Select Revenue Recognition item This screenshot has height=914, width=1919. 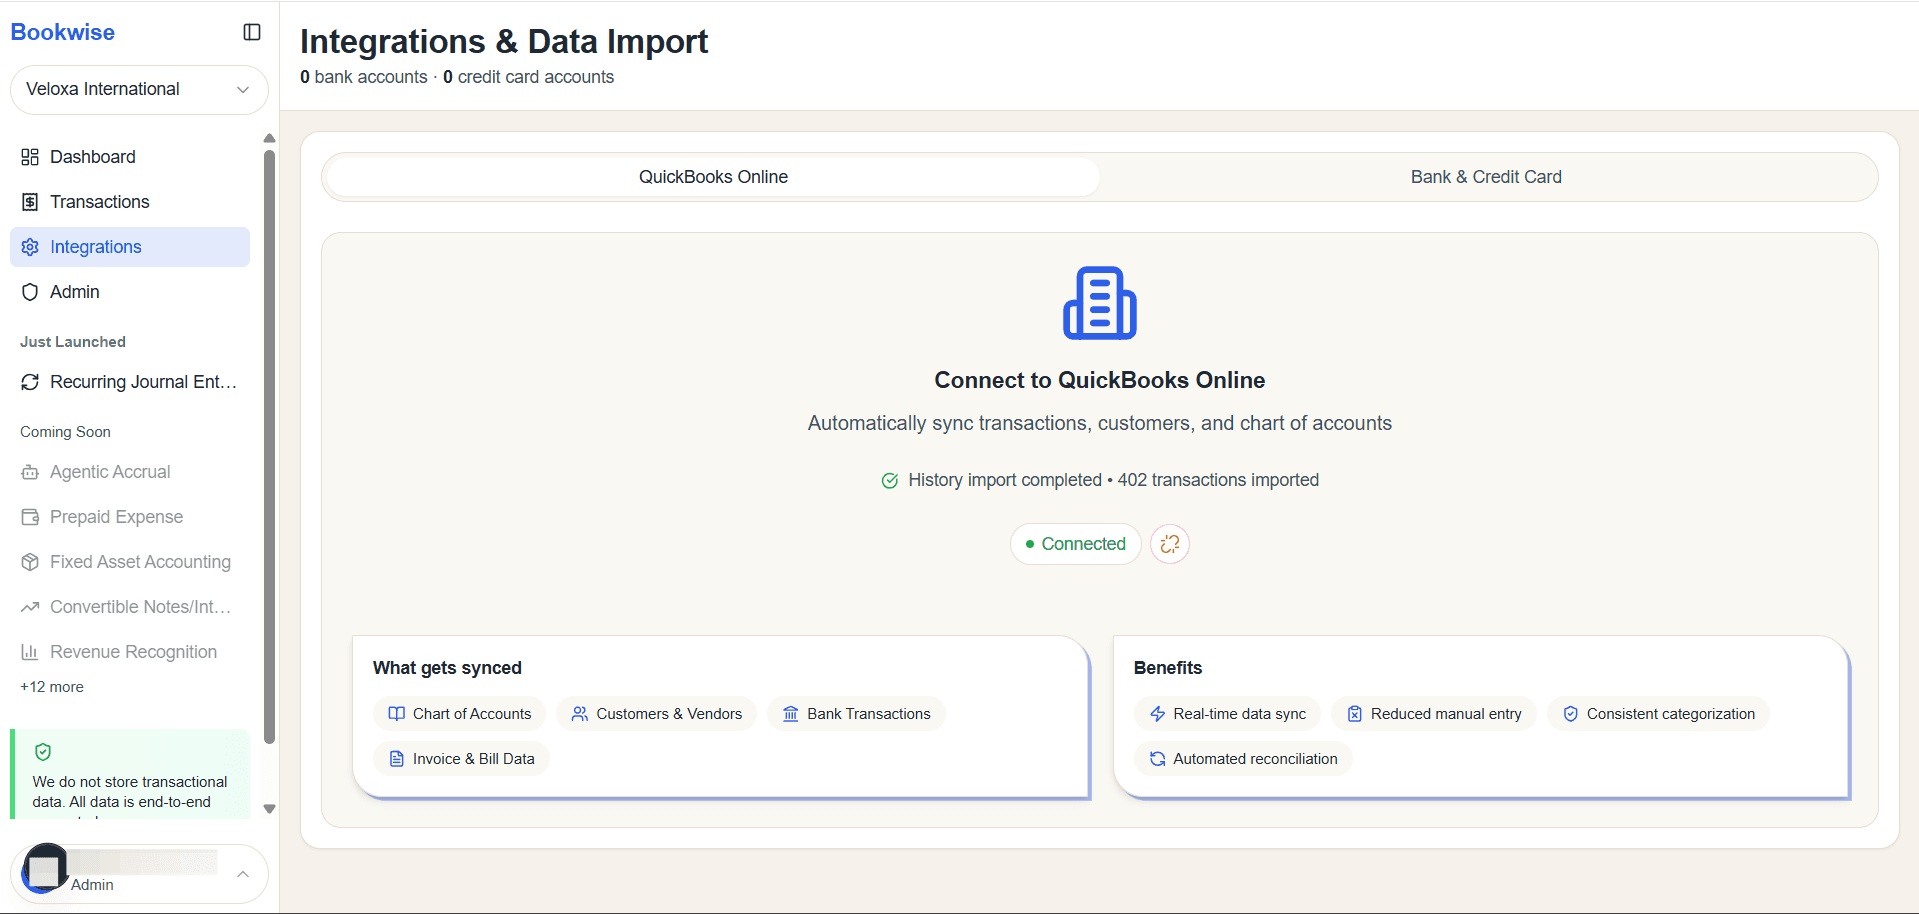click(x=130, y=652)
